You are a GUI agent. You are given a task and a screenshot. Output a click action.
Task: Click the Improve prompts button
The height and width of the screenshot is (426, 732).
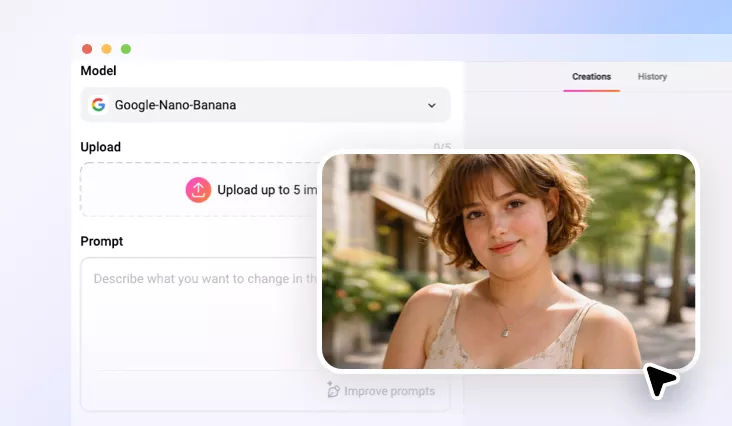pos(381,391)
